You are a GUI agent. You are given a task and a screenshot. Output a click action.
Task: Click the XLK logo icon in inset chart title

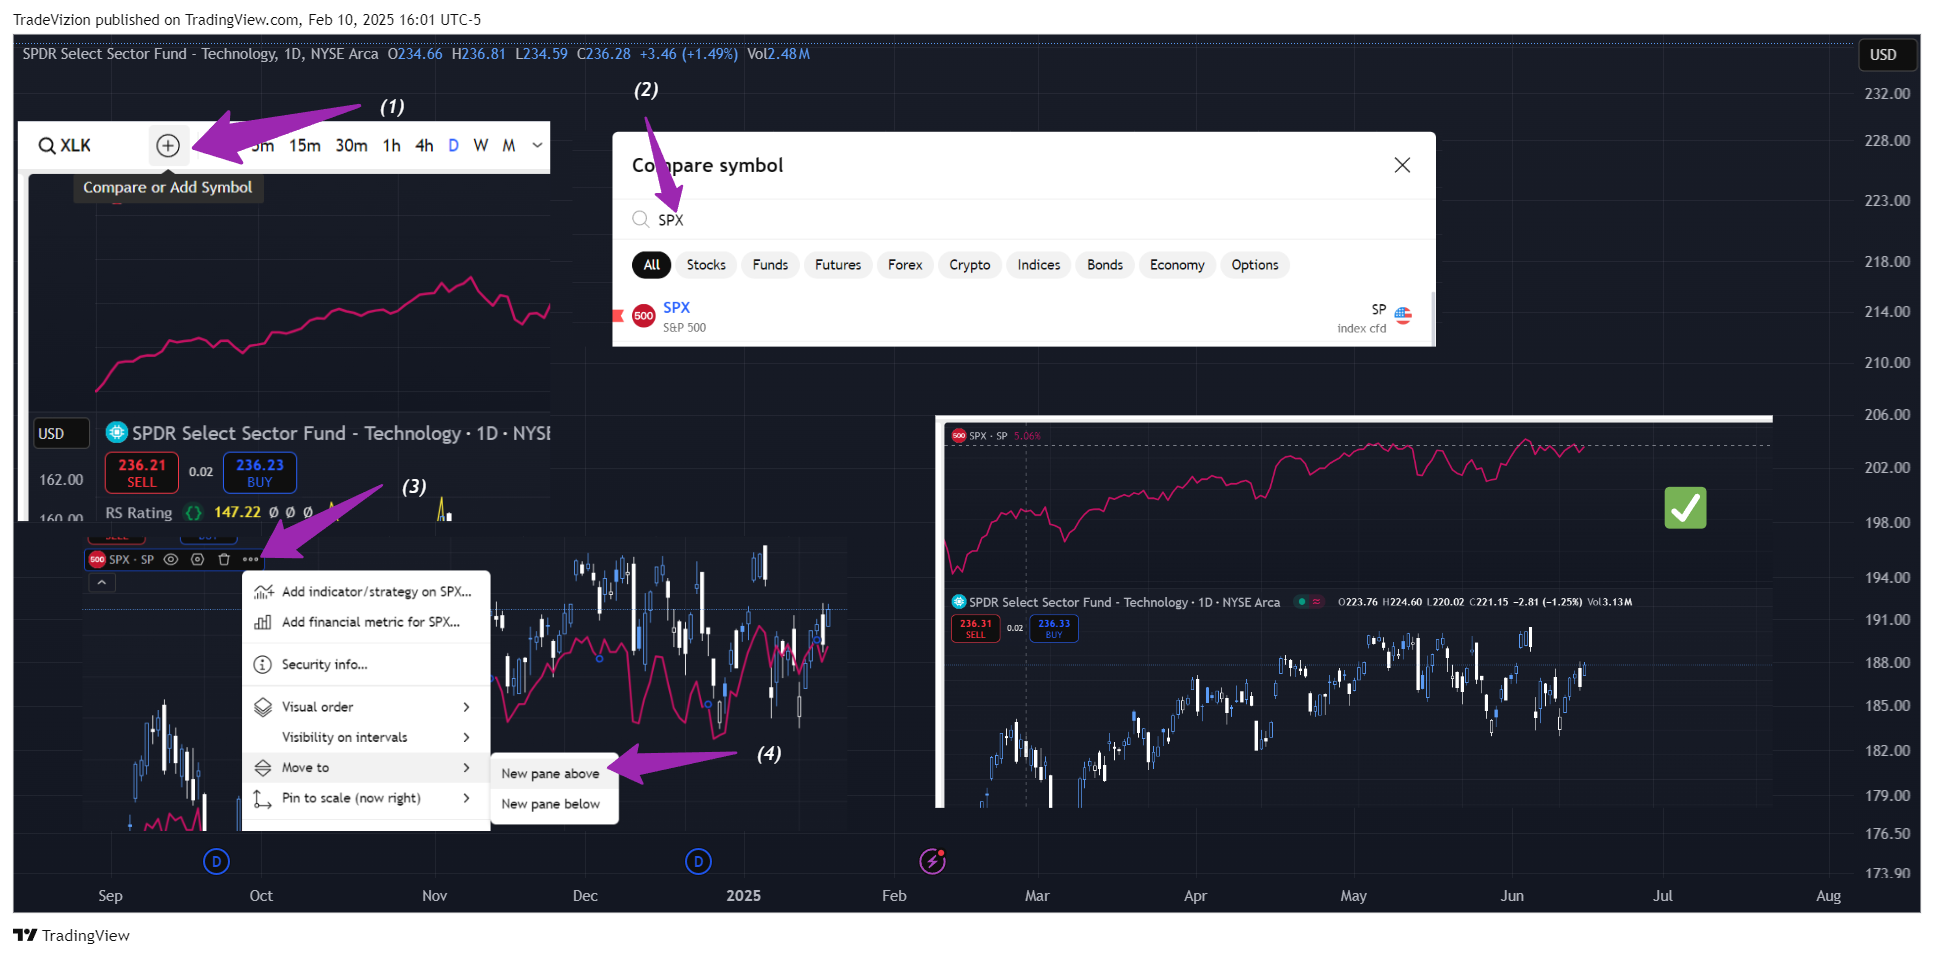coord(117,432)
